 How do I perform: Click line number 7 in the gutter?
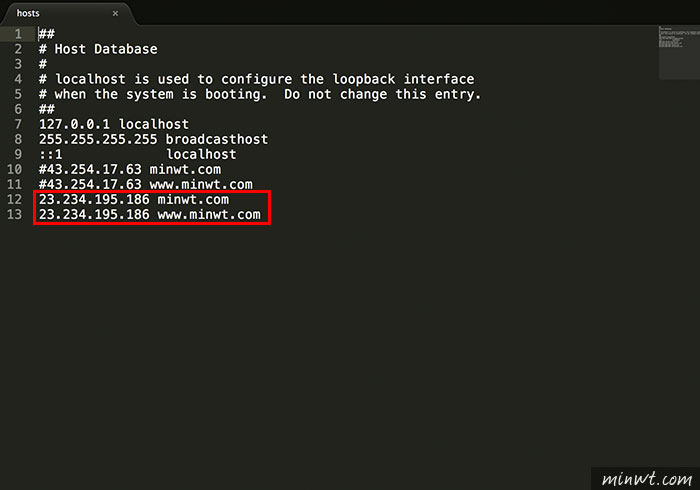(18, 124)
